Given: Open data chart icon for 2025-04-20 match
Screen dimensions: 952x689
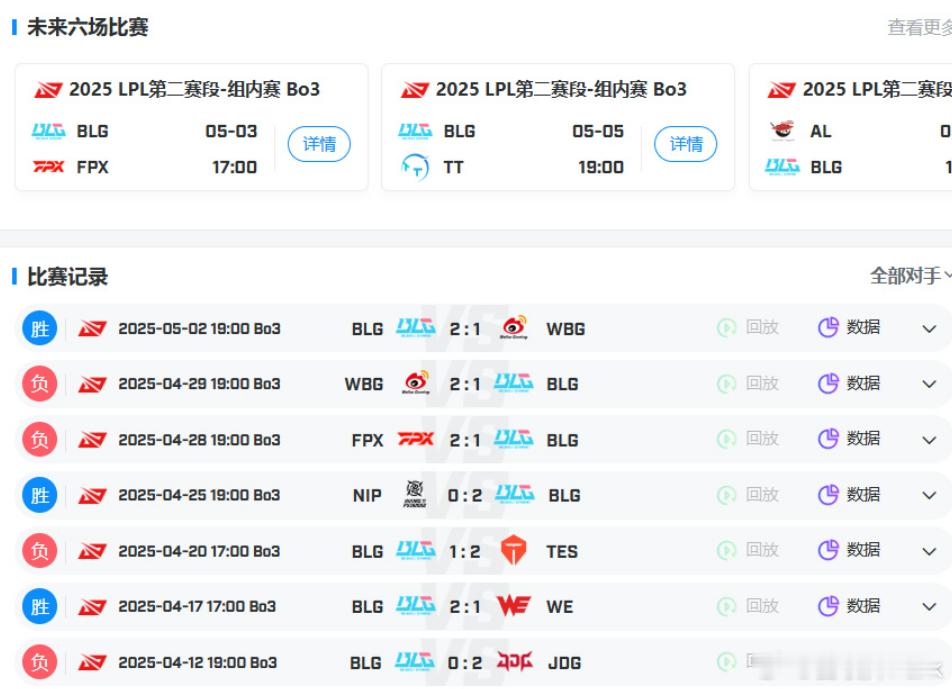Looking at the screenshot, I should (828, 550).
